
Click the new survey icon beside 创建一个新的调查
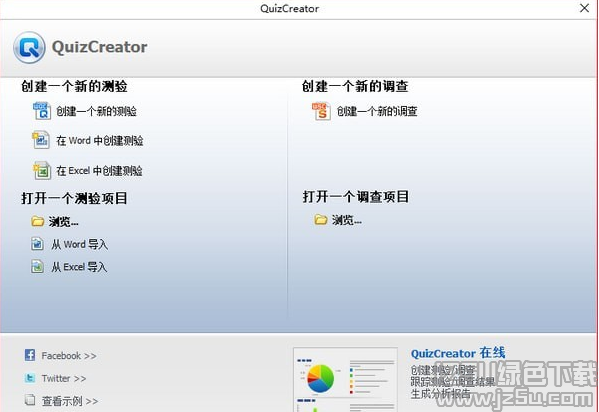click(x=321, y=111)
